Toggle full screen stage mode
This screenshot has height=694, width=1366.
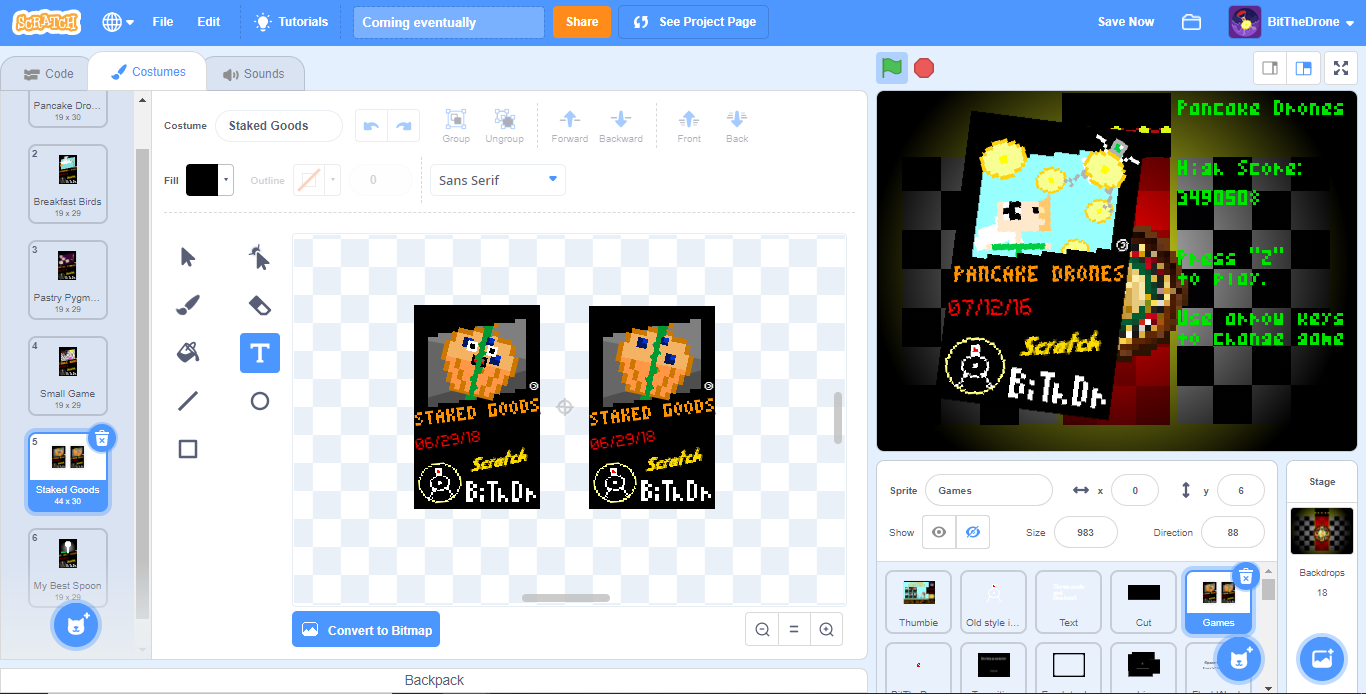click(1340, 68)
